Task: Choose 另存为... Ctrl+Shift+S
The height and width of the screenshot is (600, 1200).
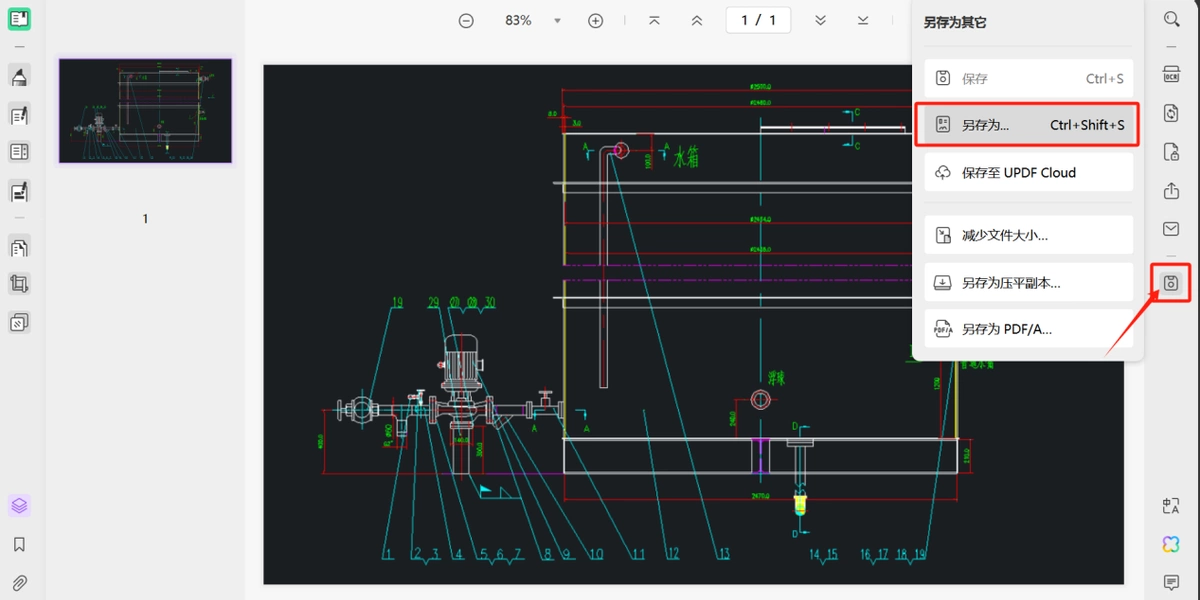Action: (x=1028, y=125)
